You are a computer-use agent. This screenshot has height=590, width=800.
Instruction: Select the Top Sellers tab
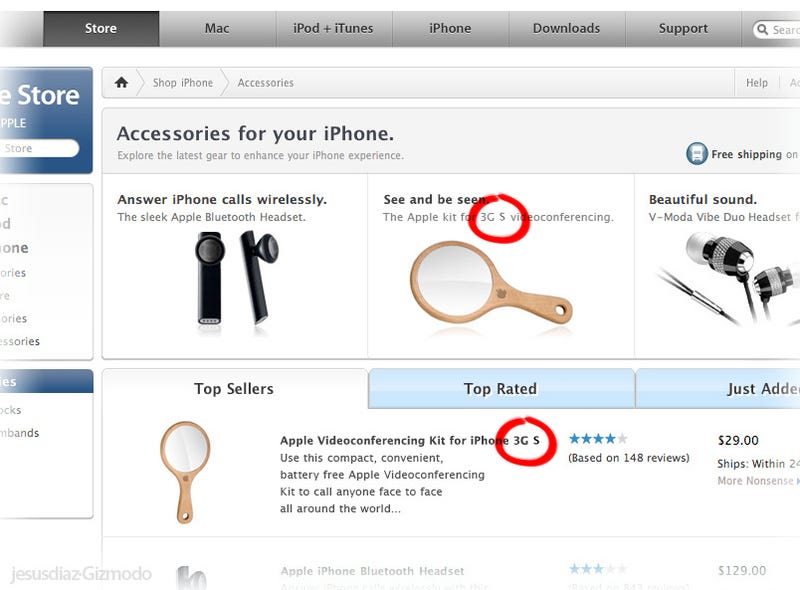(x=234, y=388)
